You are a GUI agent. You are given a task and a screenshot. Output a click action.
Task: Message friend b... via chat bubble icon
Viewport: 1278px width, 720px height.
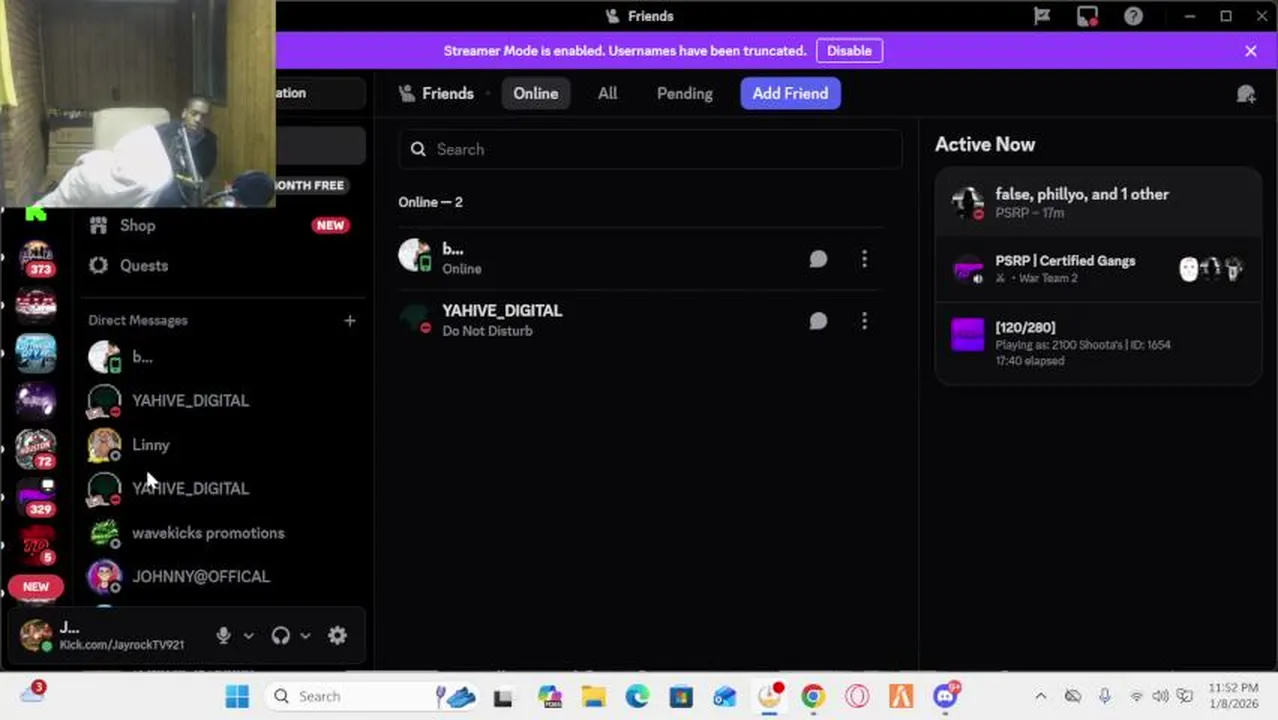click(818, 259)
